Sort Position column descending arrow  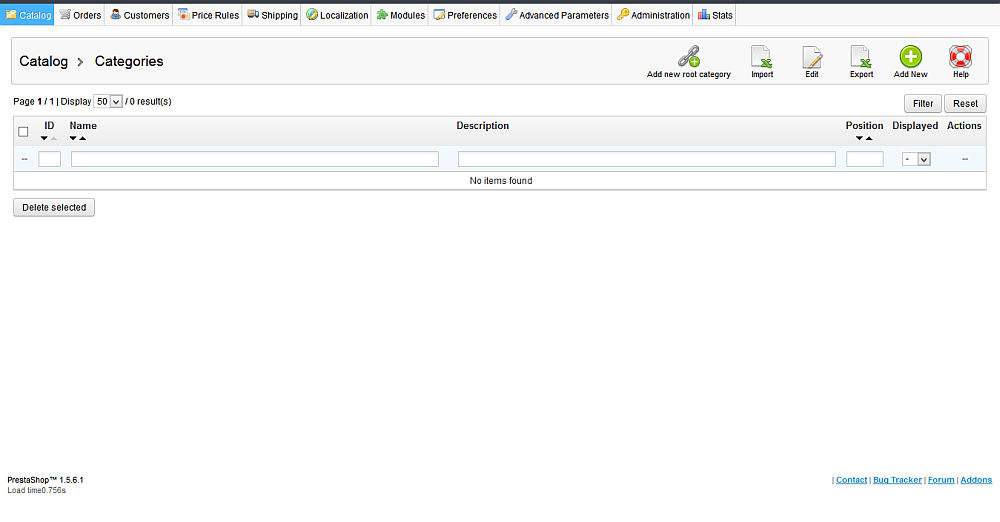point(859,138)
